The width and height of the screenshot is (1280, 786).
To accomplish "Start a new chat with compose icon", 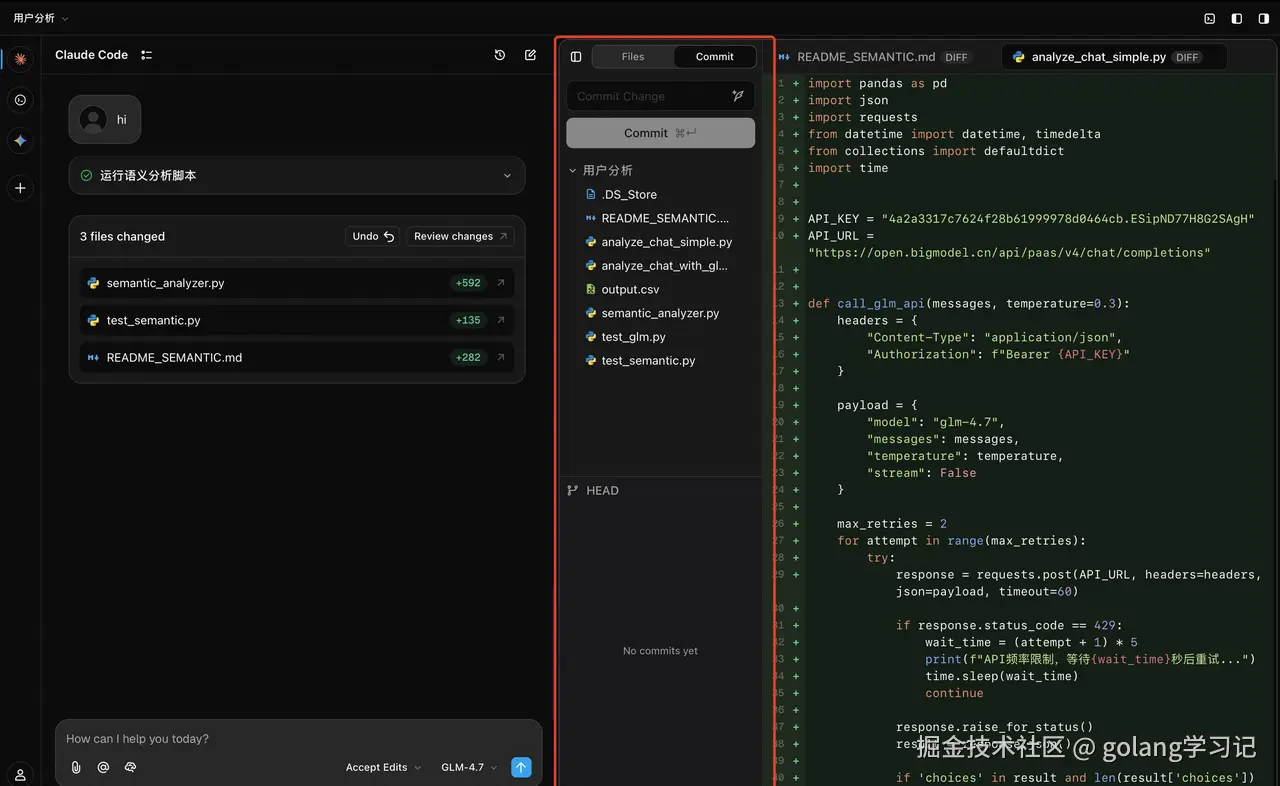I will point(530,55).
